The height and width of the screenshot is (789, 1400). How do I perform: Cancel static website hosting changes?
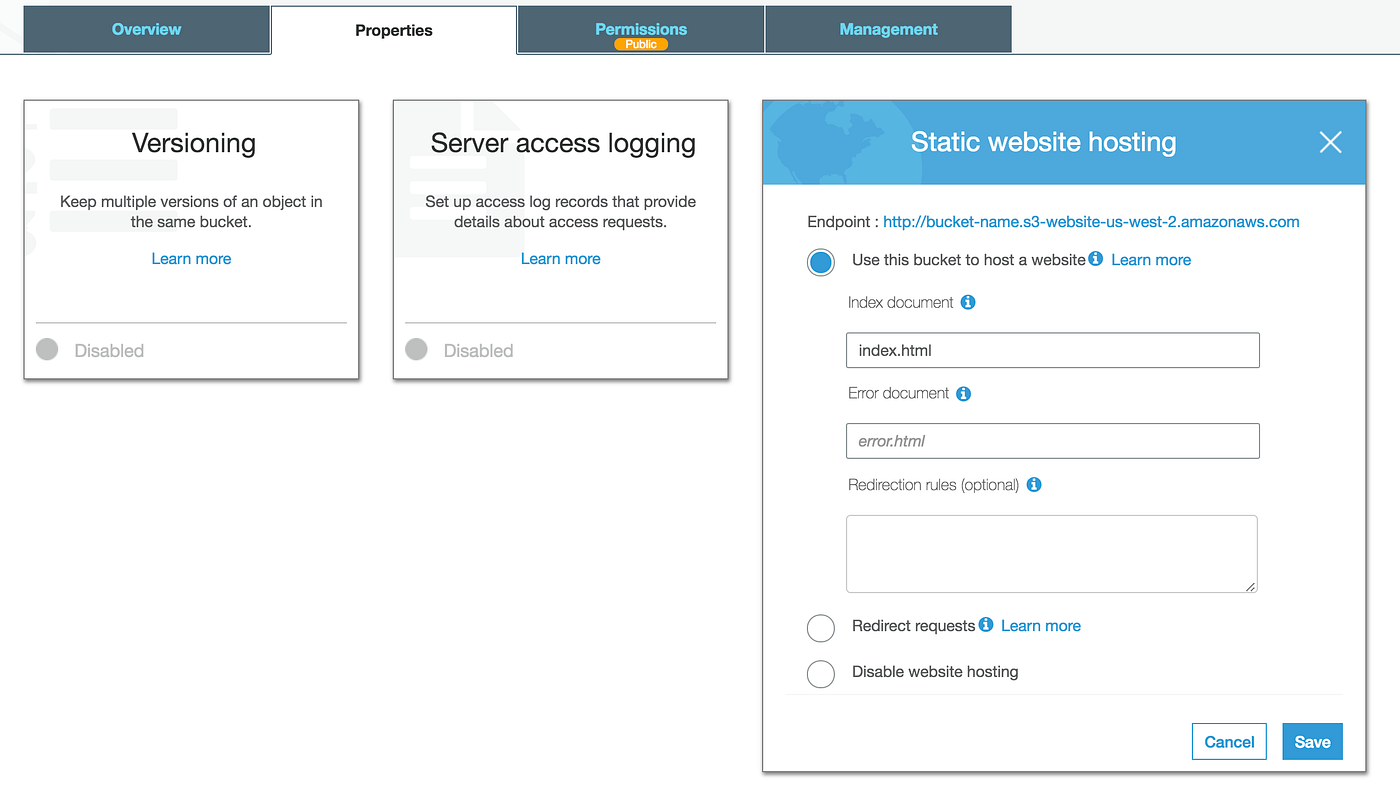click(x=1229, y=742)
